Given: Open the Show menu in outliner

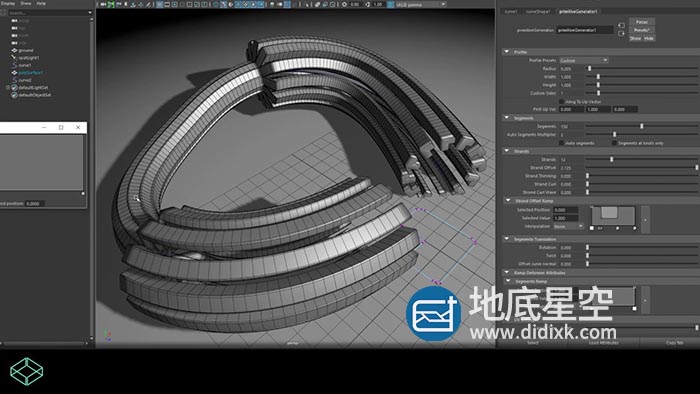Looking at the screenshot, I should coord(26,3).
